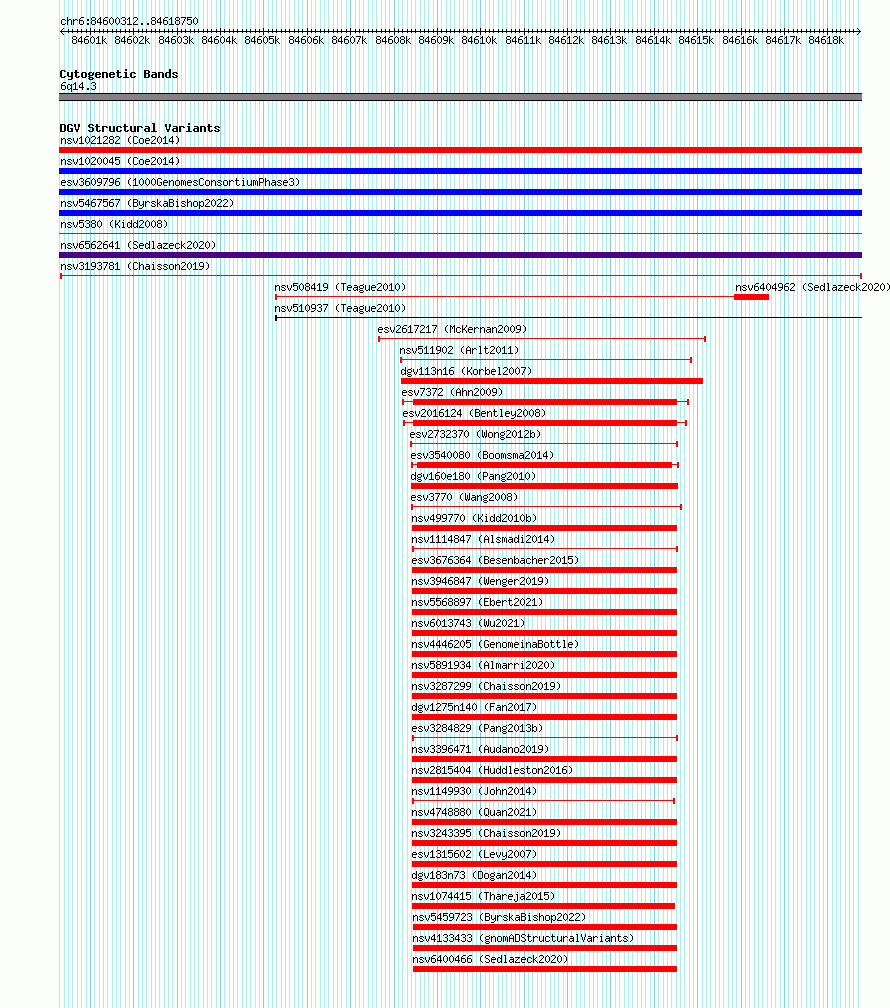Select esv3770 (Wang2008) variant label
The width and height of the screenshot is (890, 1008).
pyautogui.click(x=464, y=498)
